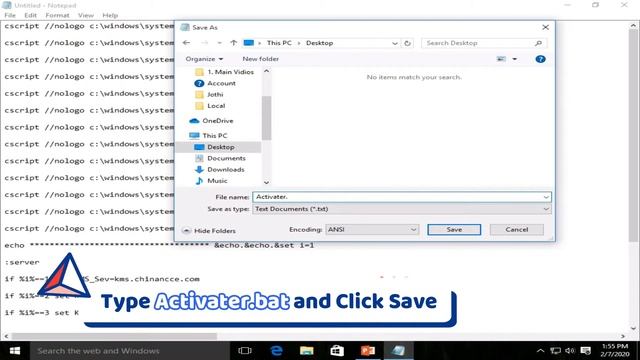Show hidden tray icons chevron

coord(540,351)
